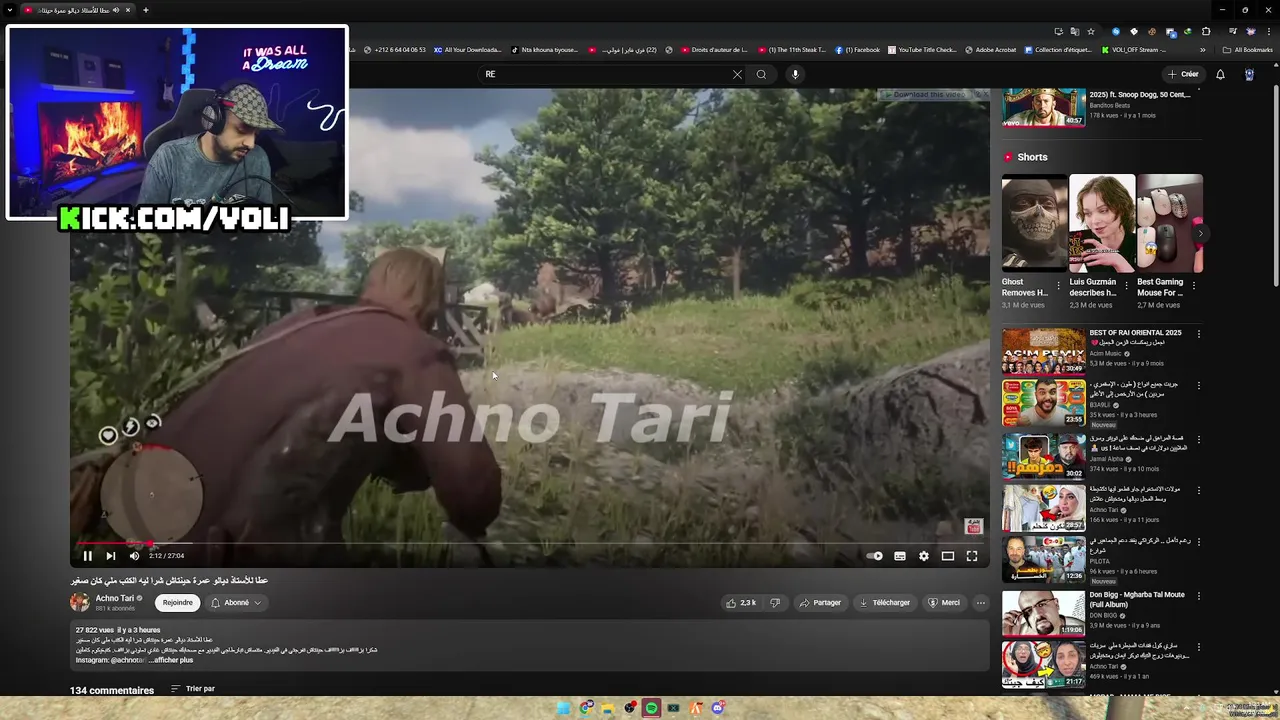Open more actions menu beside Merci
The width and height of the screenshot is (1280, 720).
981,603
